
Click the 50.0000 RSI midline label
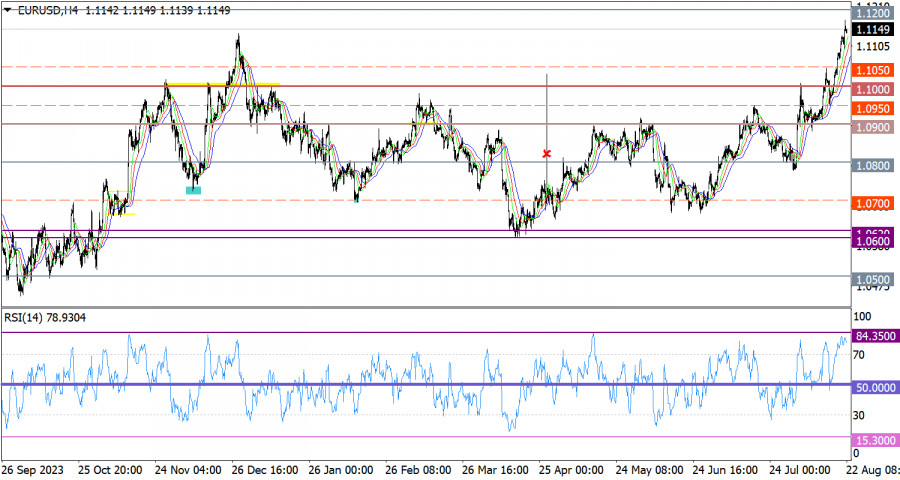pos(875,388)
